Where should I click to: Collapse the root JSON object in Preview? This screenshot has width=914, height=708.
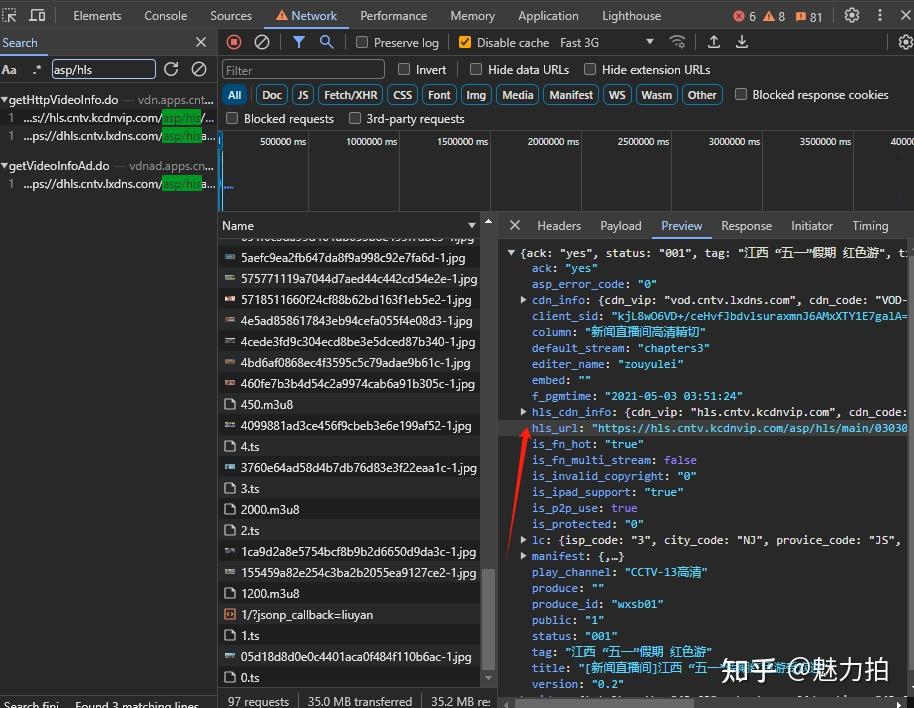(511, 253)
